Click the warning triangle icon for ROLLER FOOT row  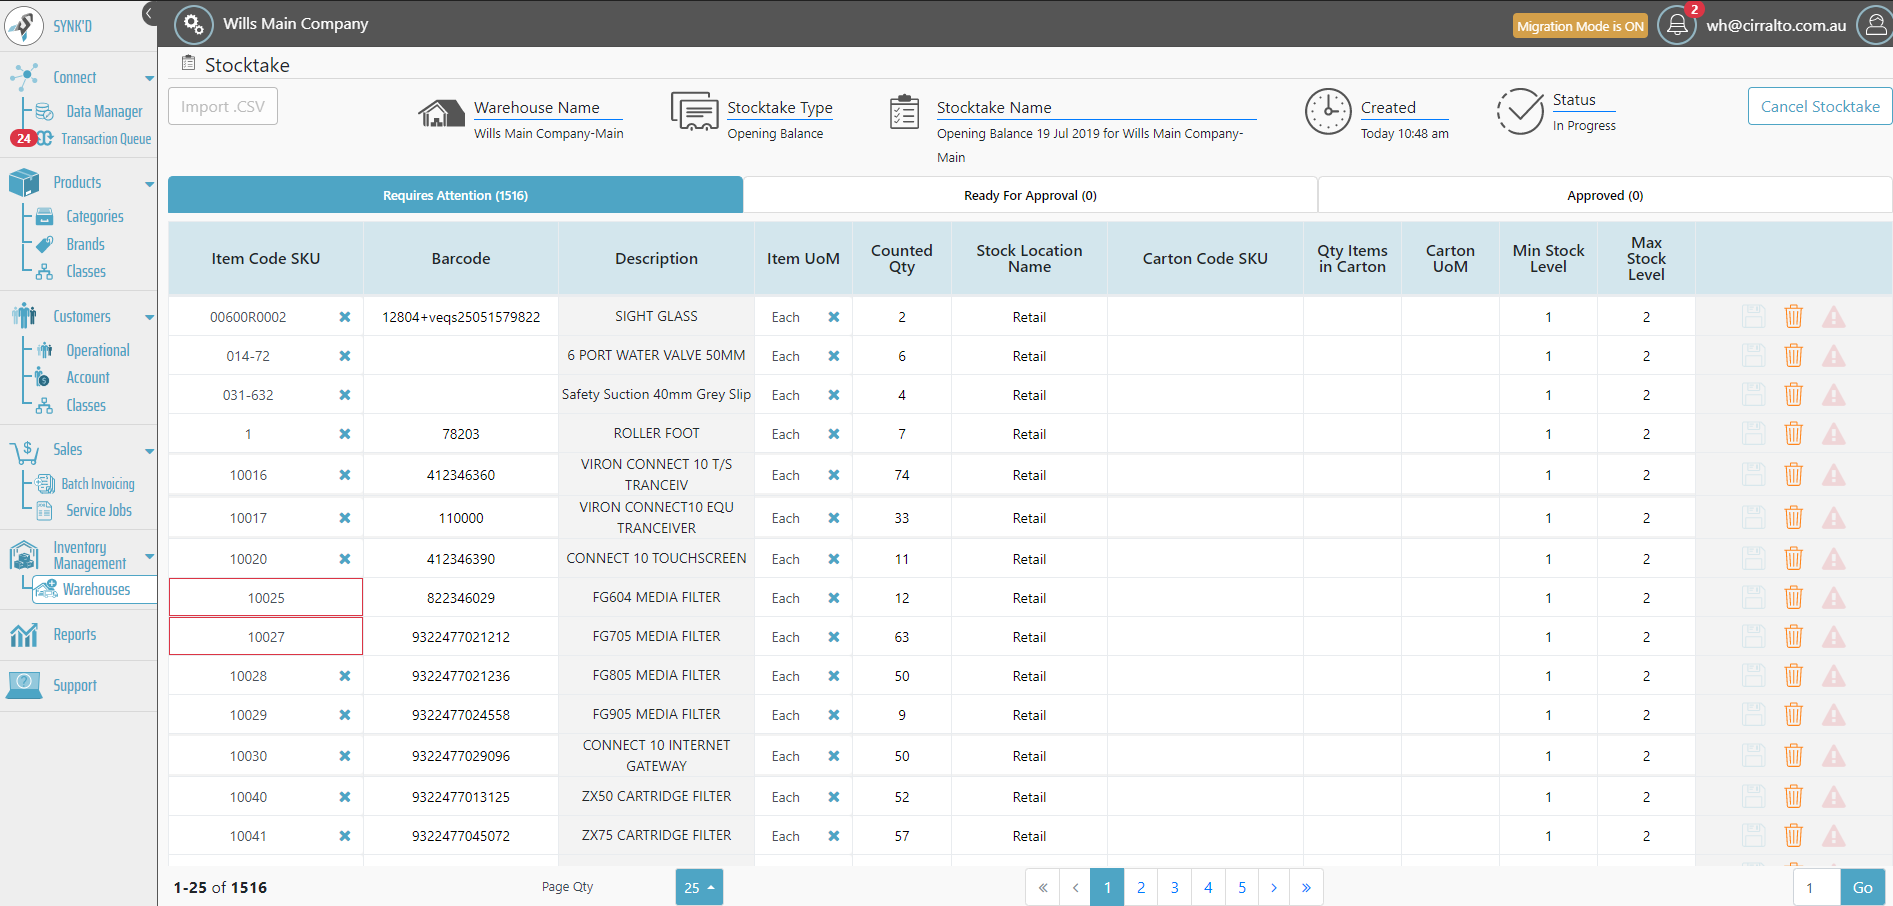[x=1833, y=434]
